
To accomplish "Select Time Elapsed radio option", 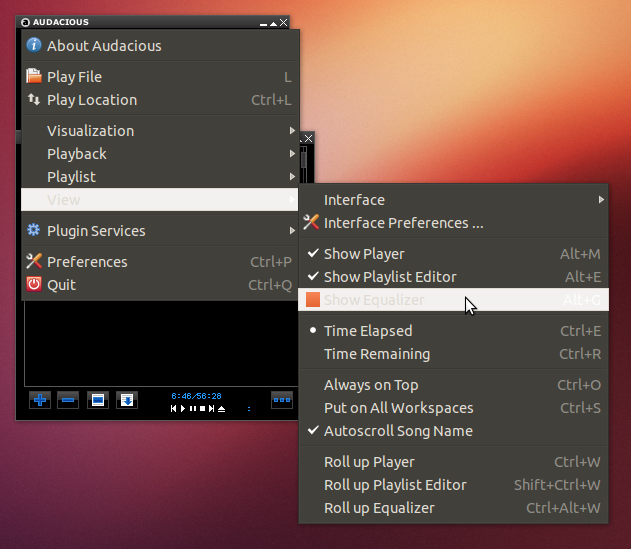I will [x=454, y=330].
